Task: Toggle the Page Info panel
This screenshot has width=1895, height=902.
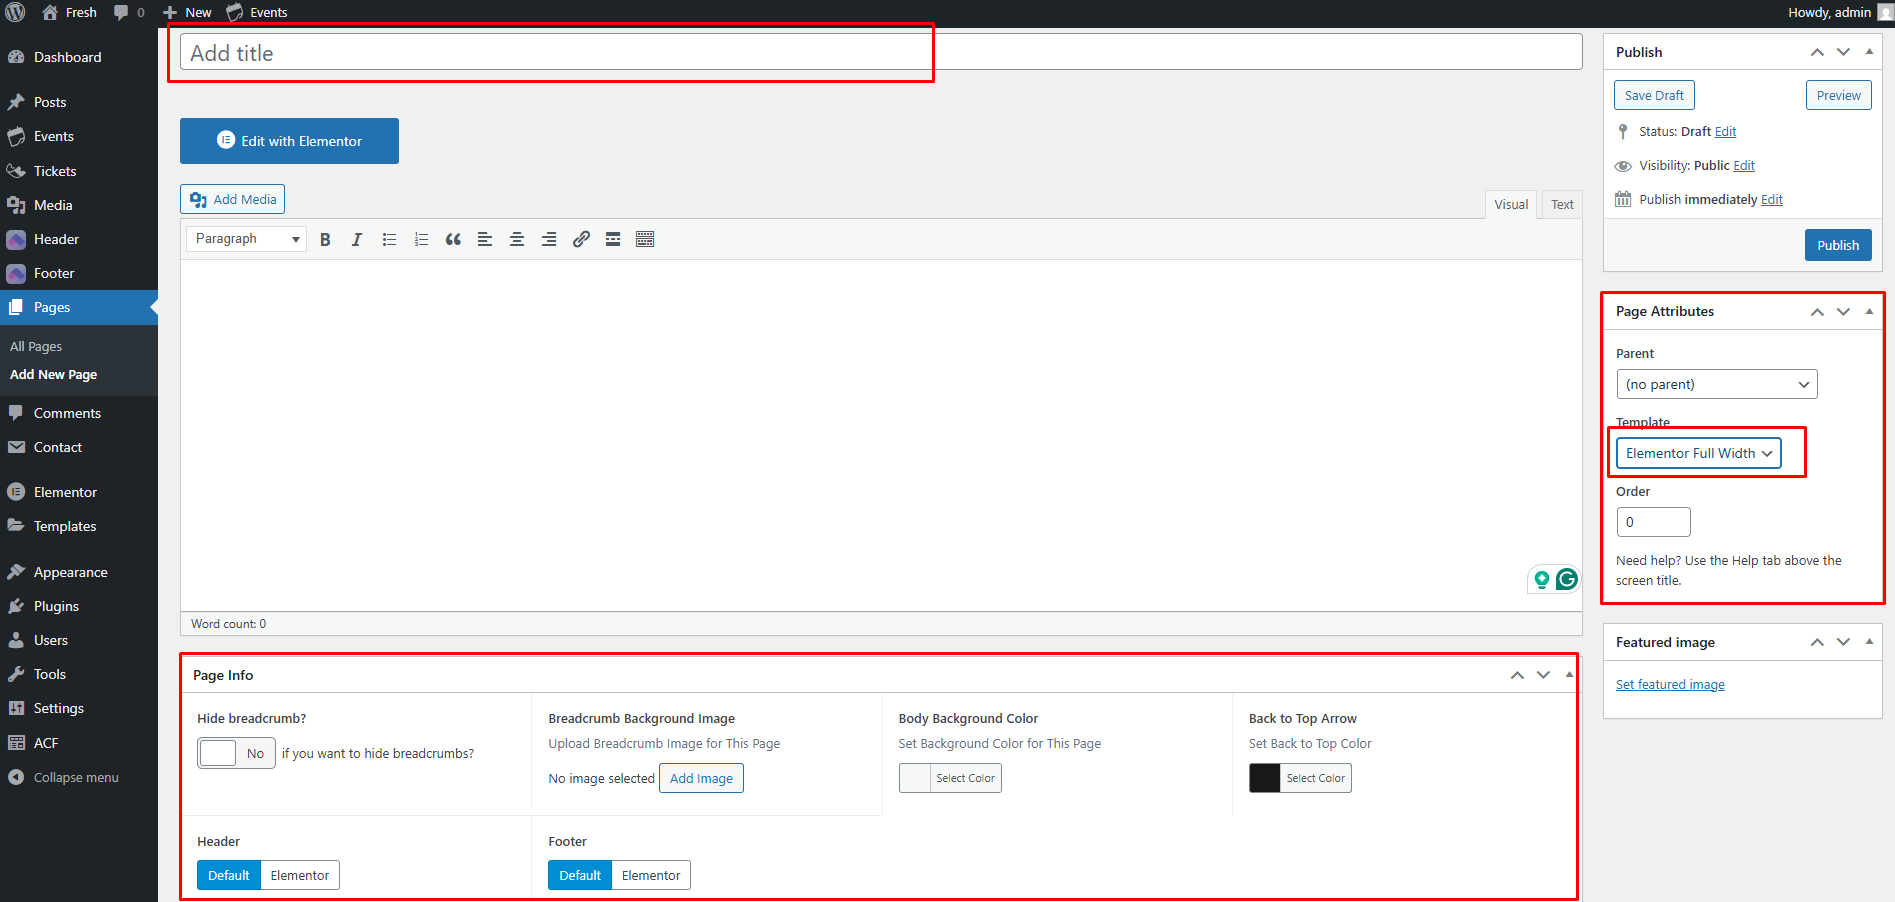Action: tap(1569, 675)
